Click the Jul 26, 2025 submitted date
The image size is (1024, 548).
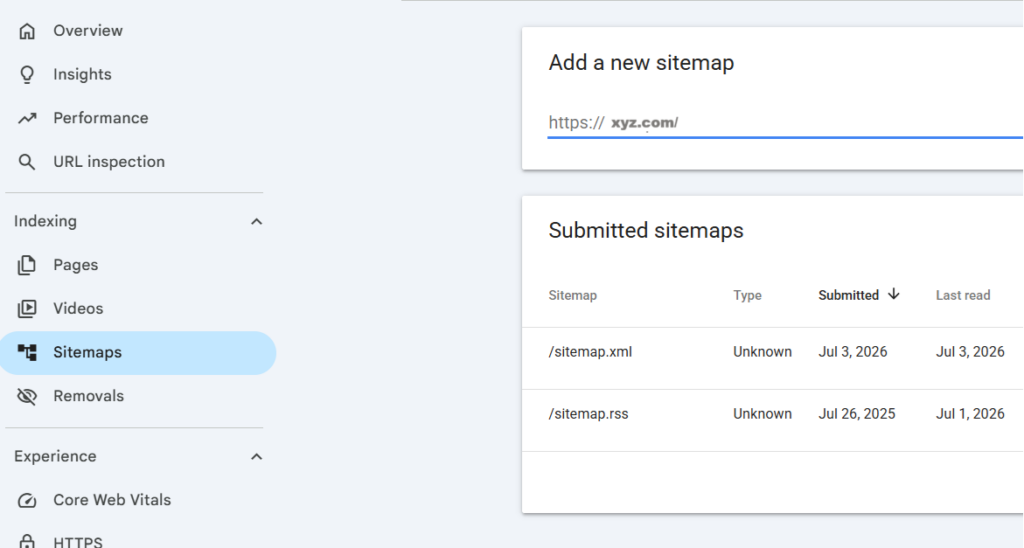pos(857,413)
